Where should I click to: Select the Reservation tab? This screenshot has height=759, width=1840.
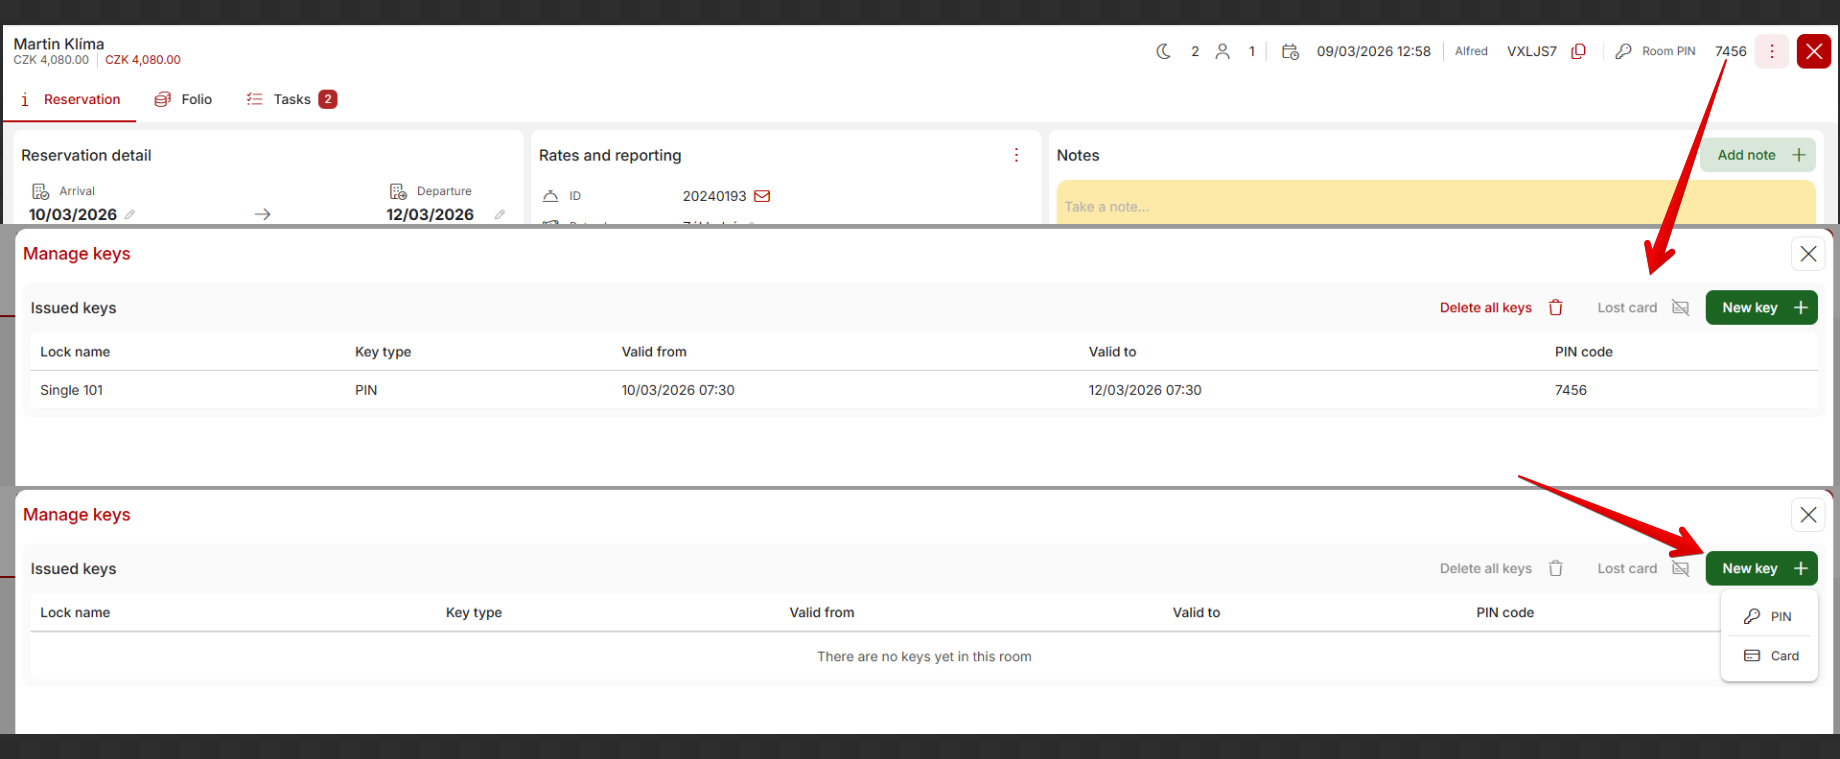[70, 99]
